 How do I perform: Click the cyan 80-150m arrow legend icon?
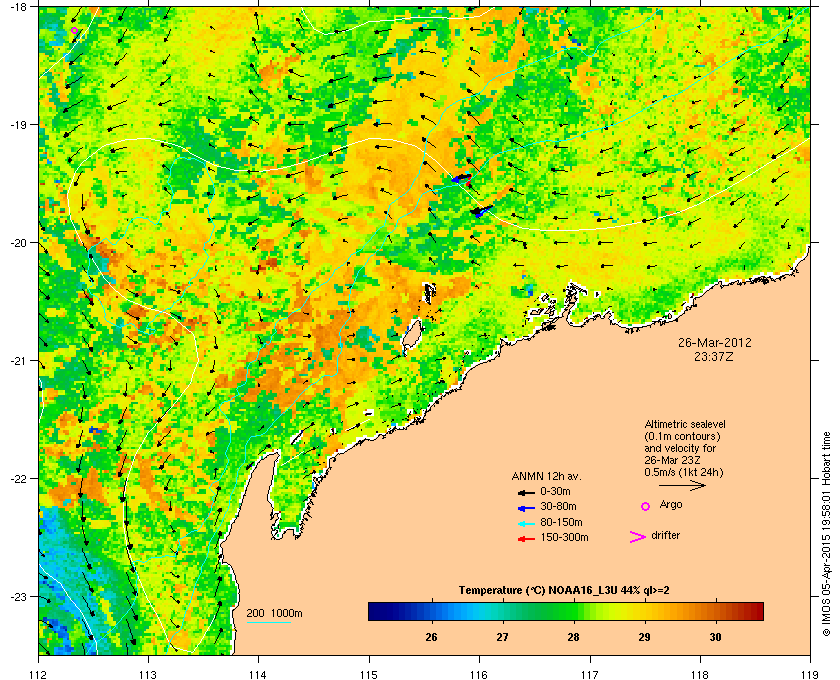tap(526, 523)
